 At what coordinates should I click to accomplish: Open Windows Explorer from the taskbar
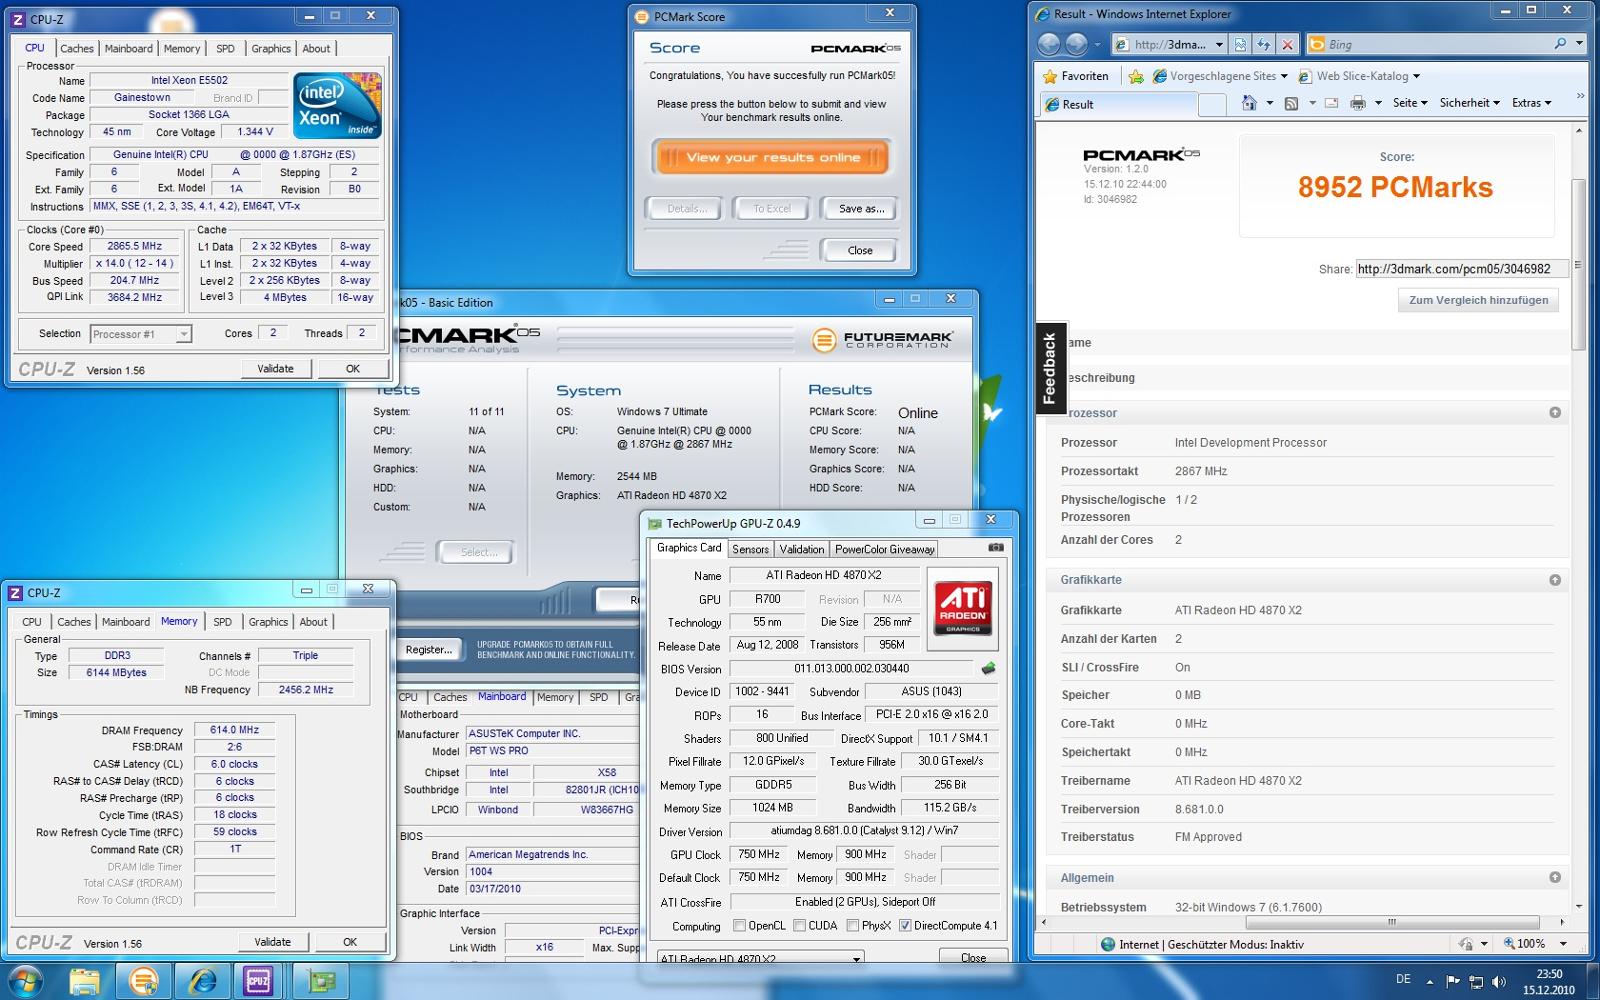(x=85, y=981)
